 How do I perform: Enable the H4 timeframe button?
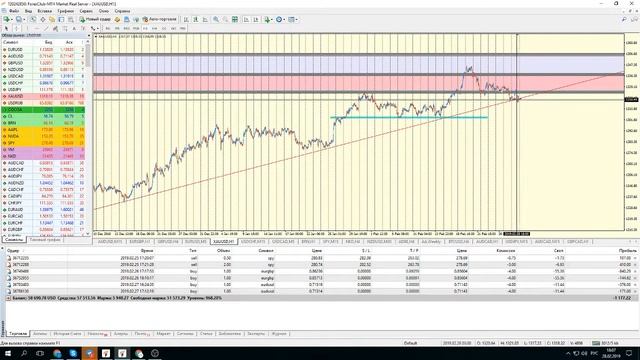pos(154,28)
